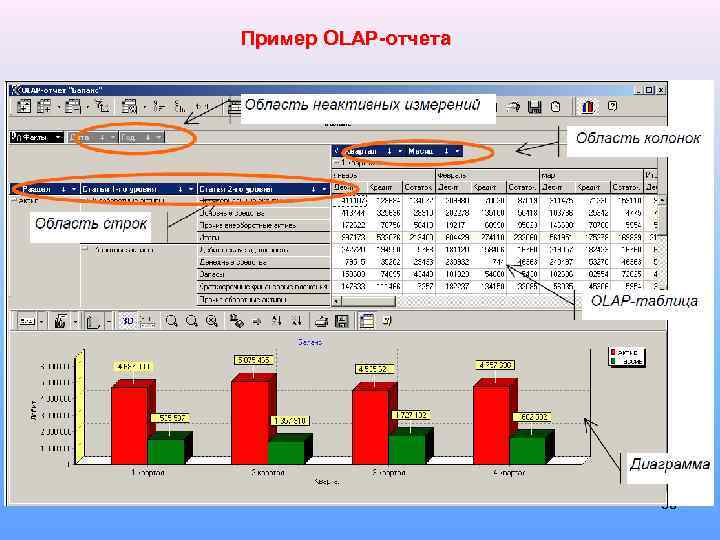Toggle sort arrow on Статья 2-го уровня
This screenshot has width=720, height=540.
314,189
